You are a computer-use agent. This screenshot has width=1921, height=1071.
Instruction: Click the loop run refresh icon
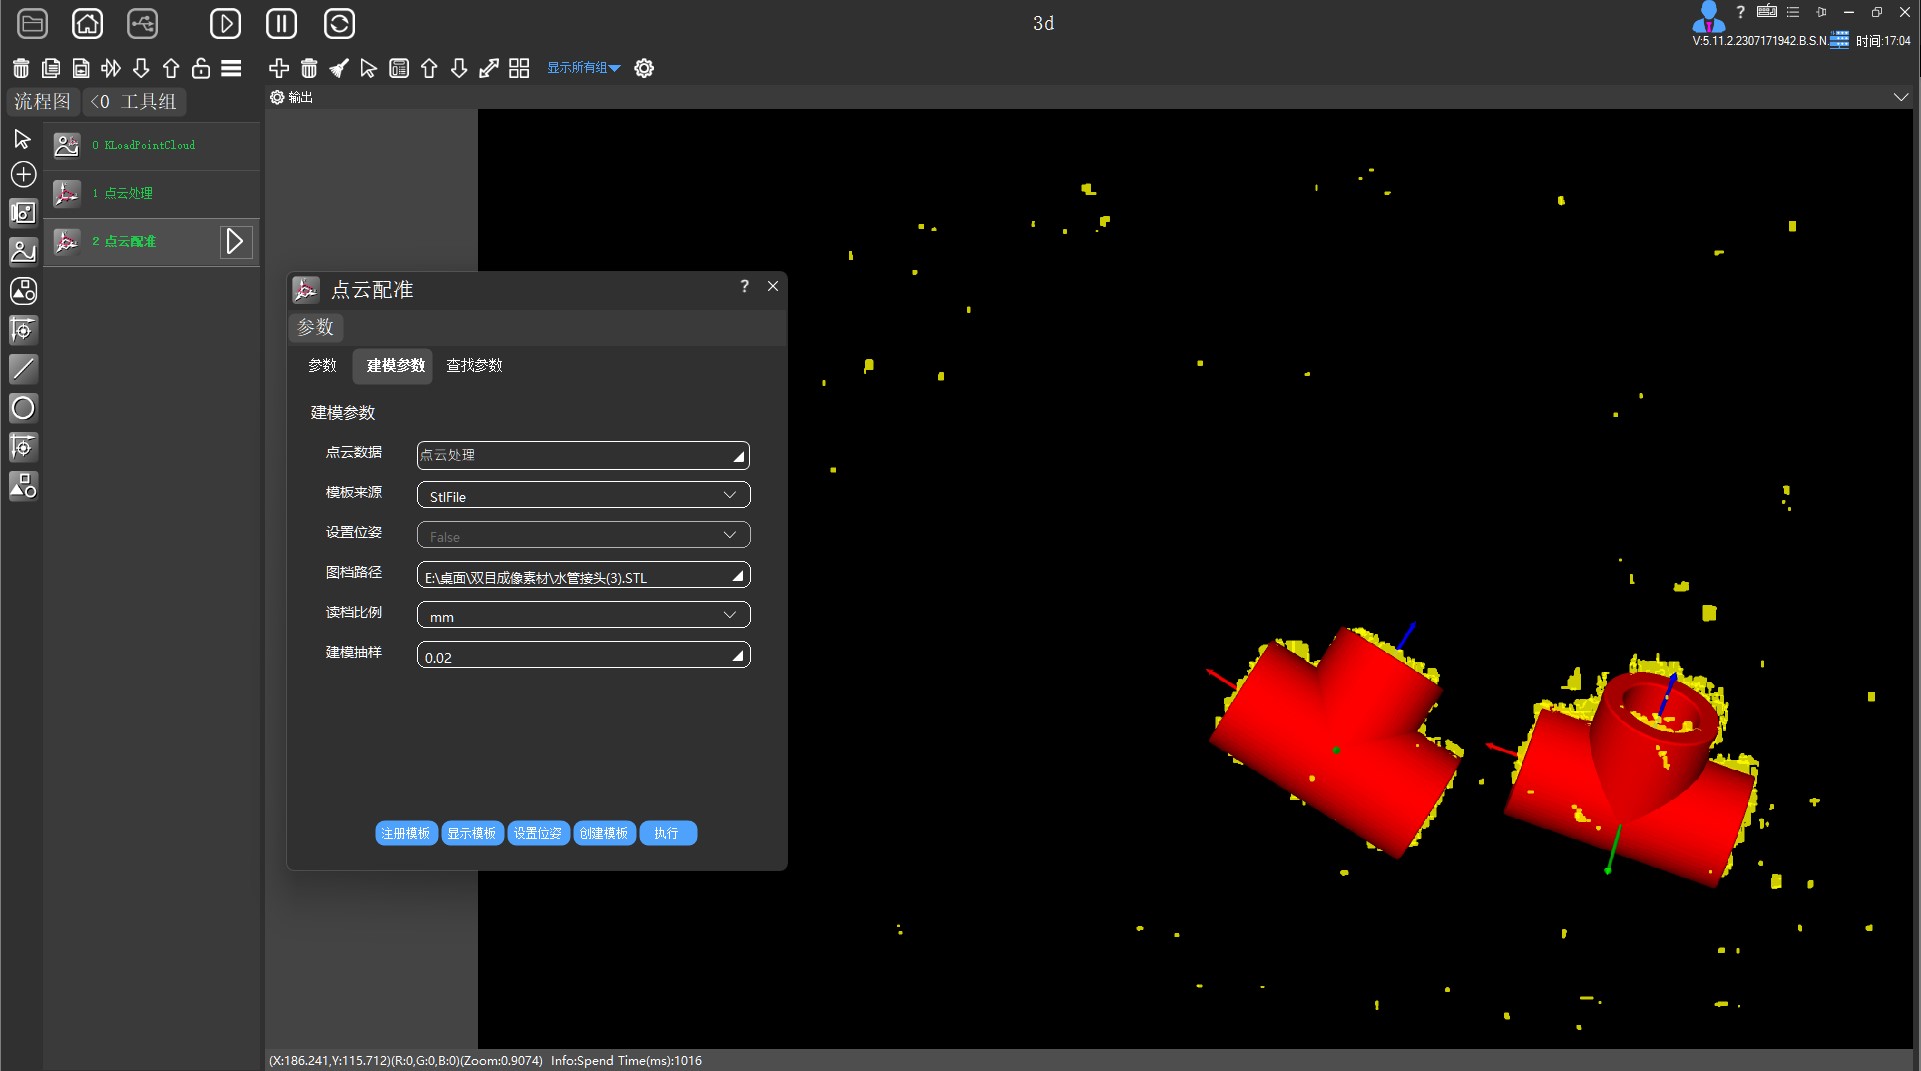click(339, 23)
